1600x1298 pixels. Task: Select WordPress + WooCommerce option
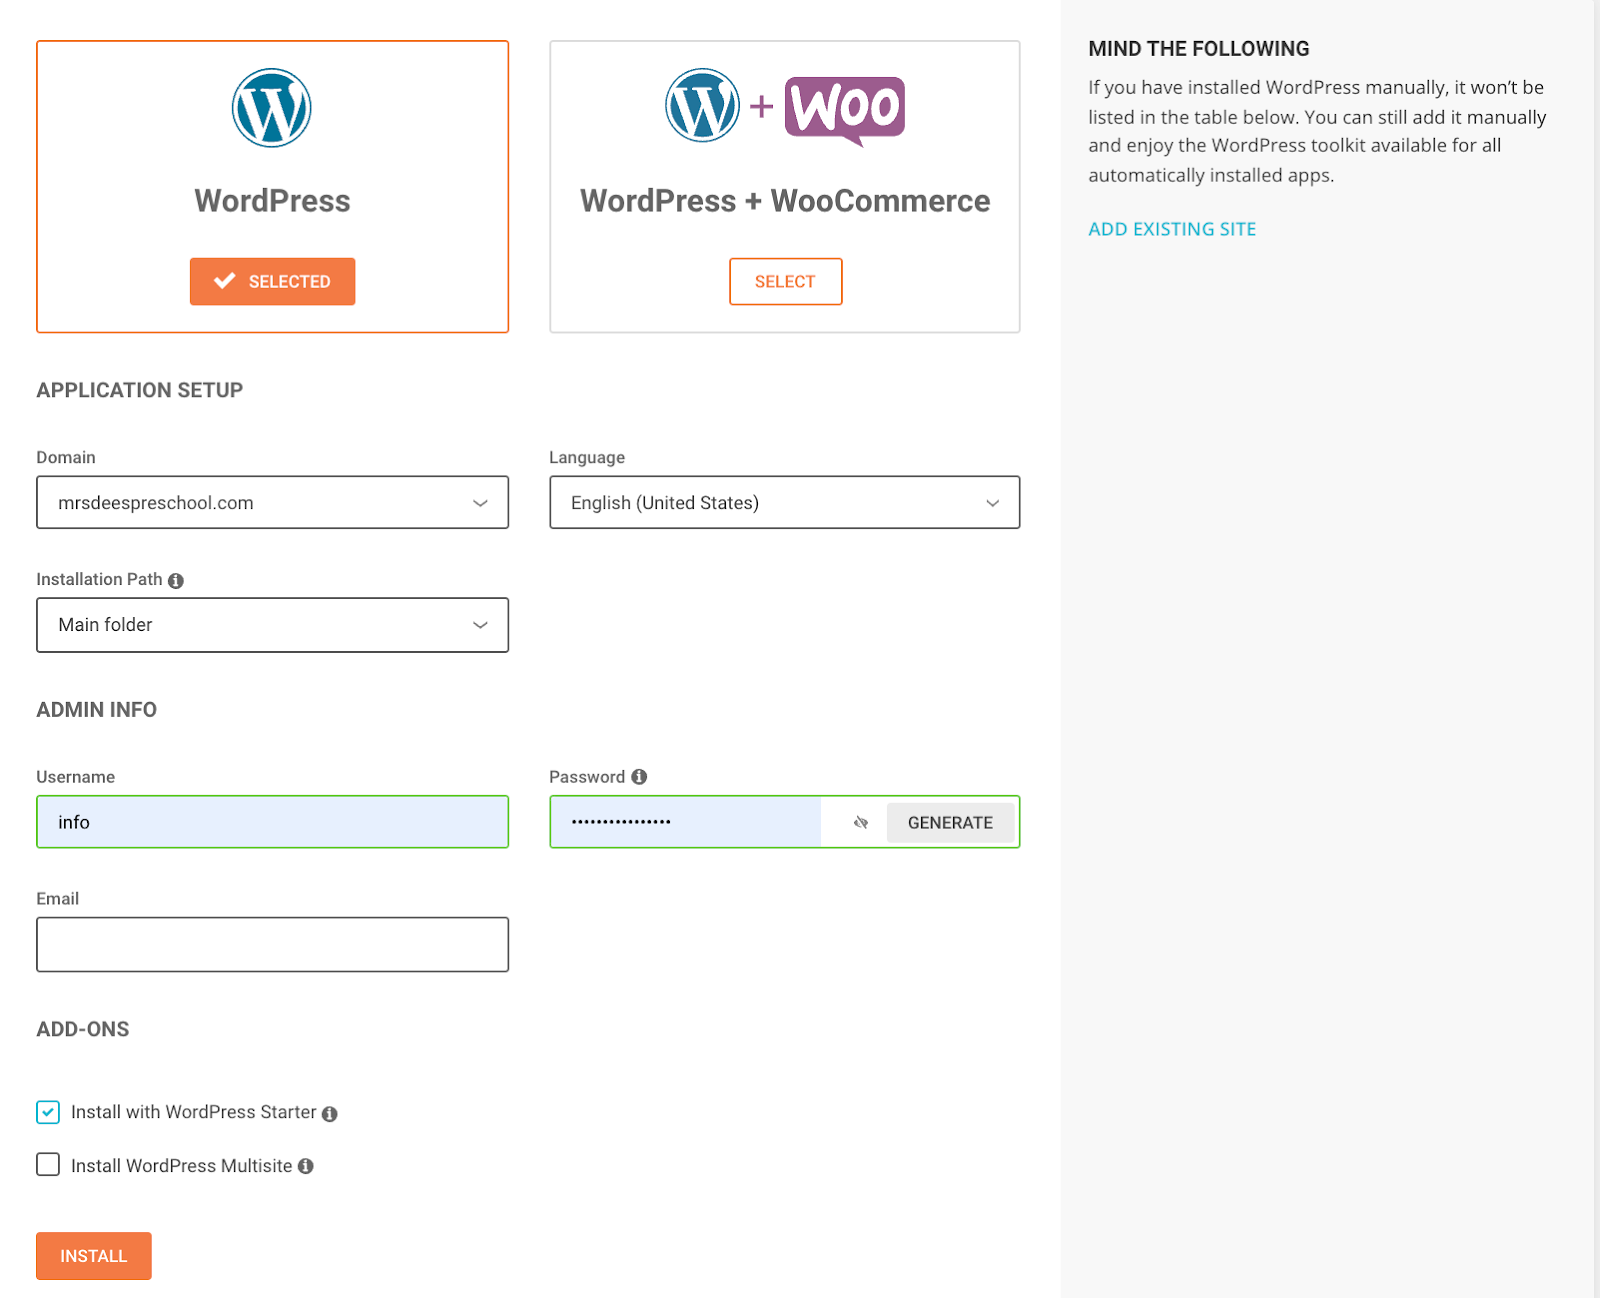[x=786, y=281]
